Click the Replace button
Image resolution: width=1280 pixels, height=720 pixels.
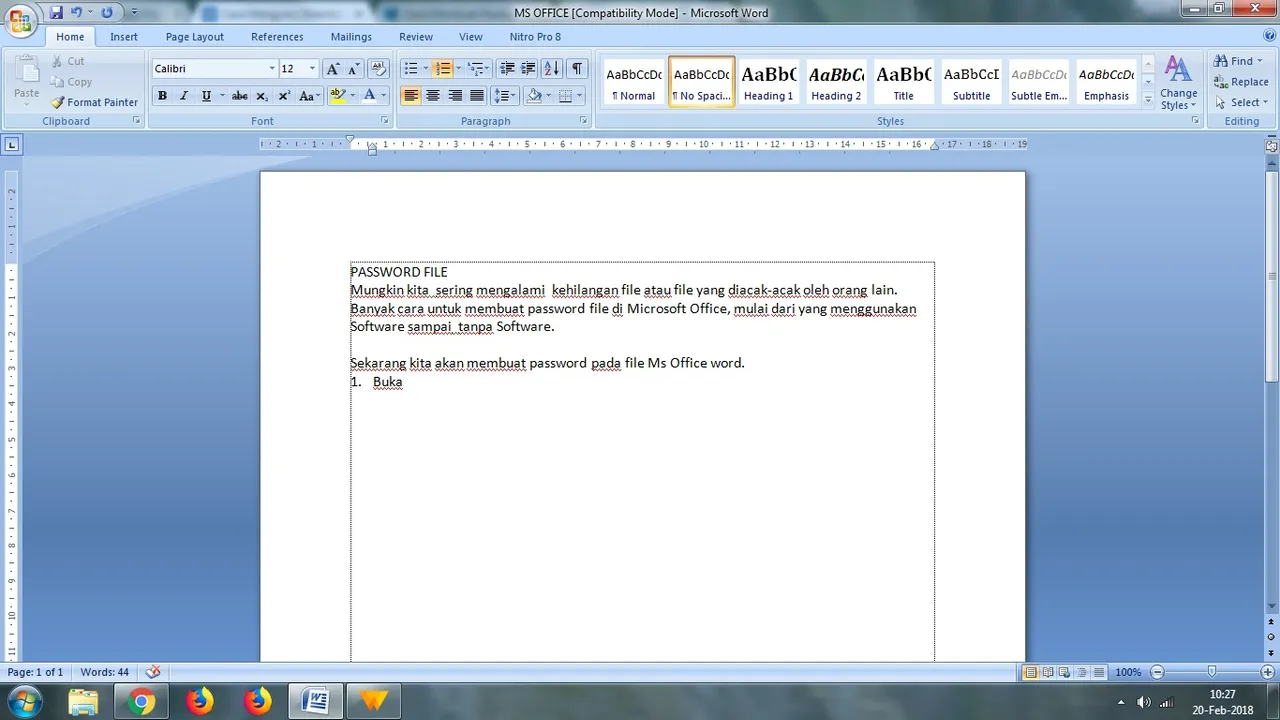1241,82
